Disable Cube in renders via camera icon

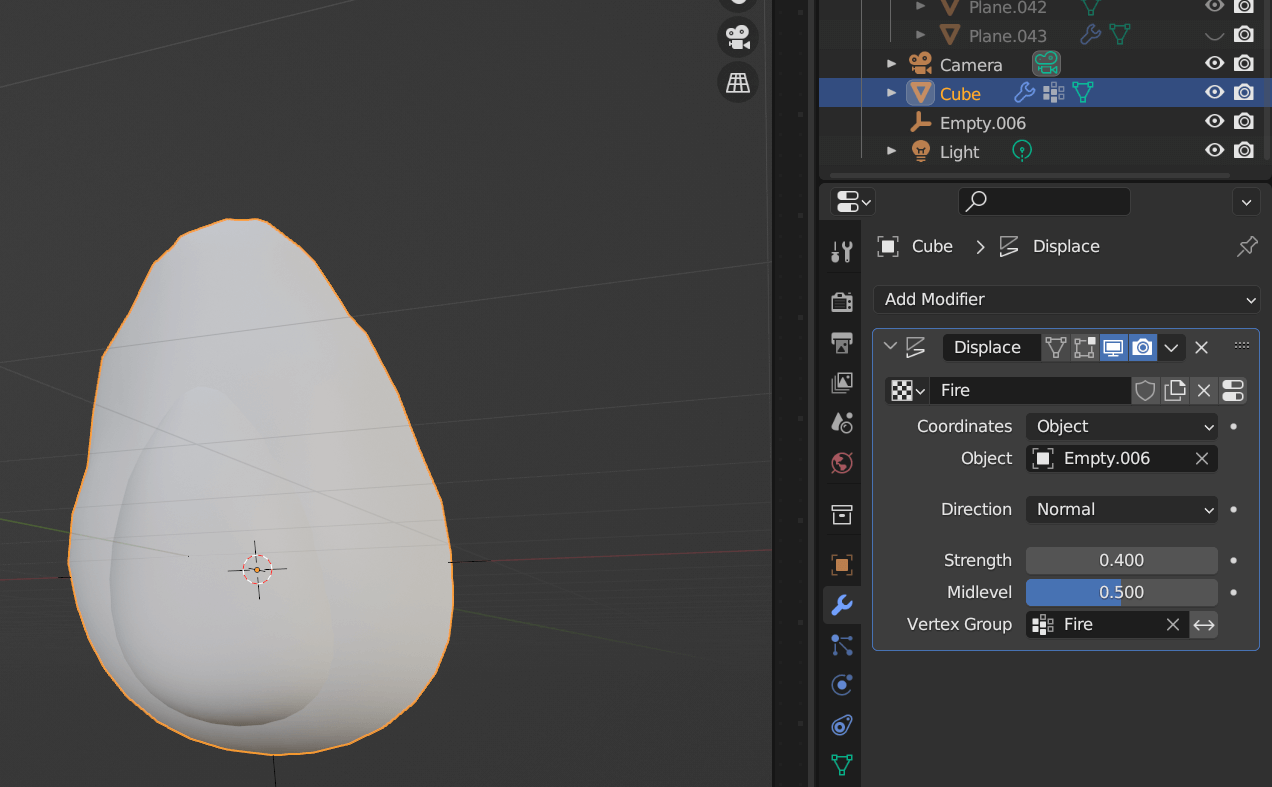click(1244, 93)
